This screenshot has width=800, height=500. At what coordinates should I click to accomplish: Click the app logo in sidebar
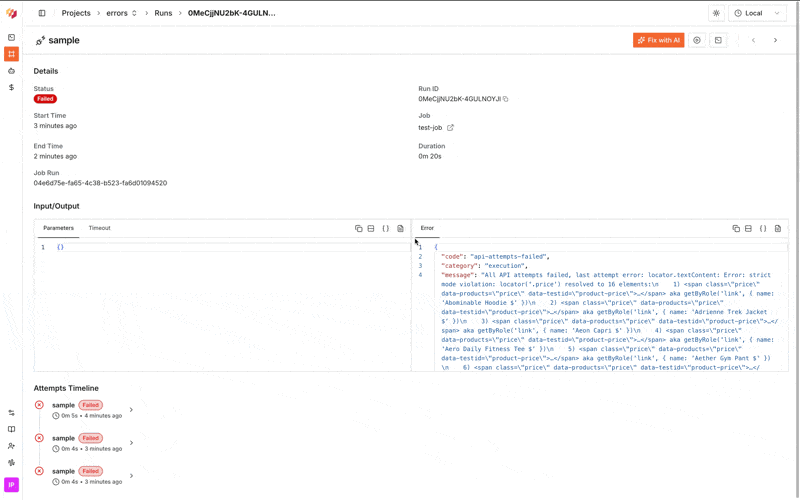coord(11,13)
